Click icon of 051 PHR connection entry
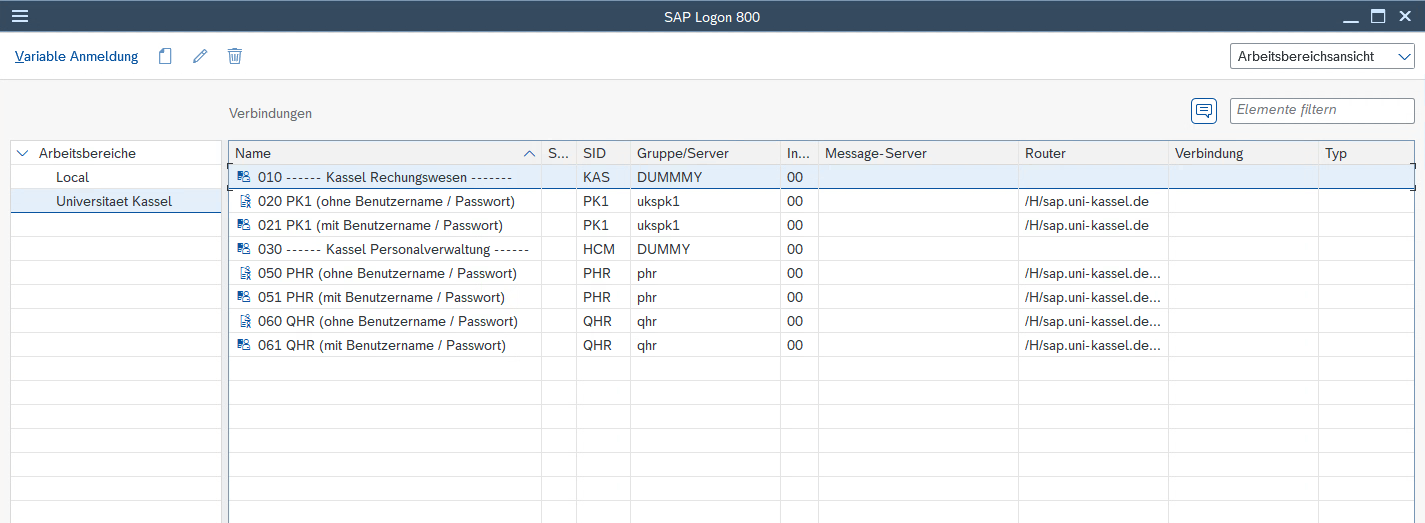1425x523 pixels. click(x=244, y=297)
